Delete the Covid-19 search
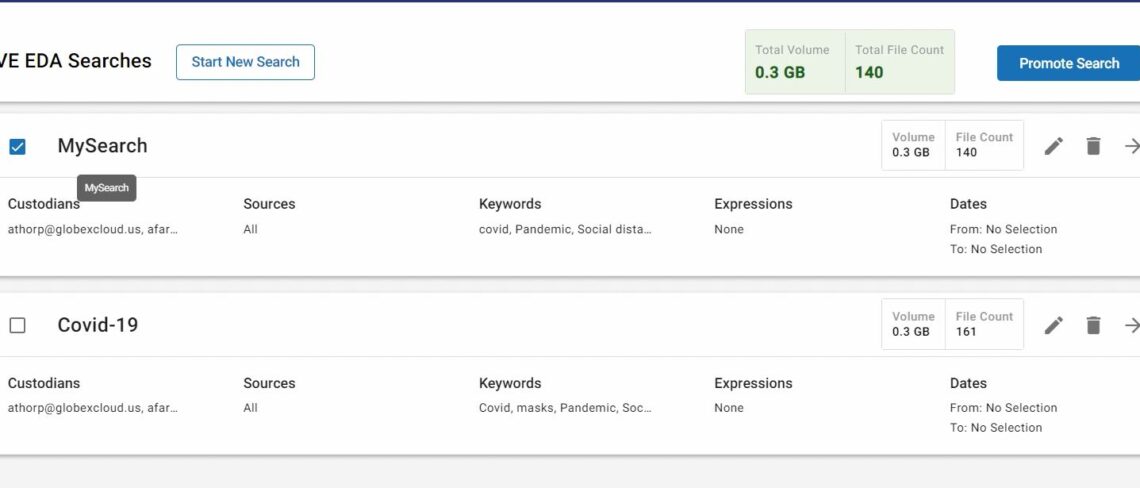 (x=1093, y=325)
